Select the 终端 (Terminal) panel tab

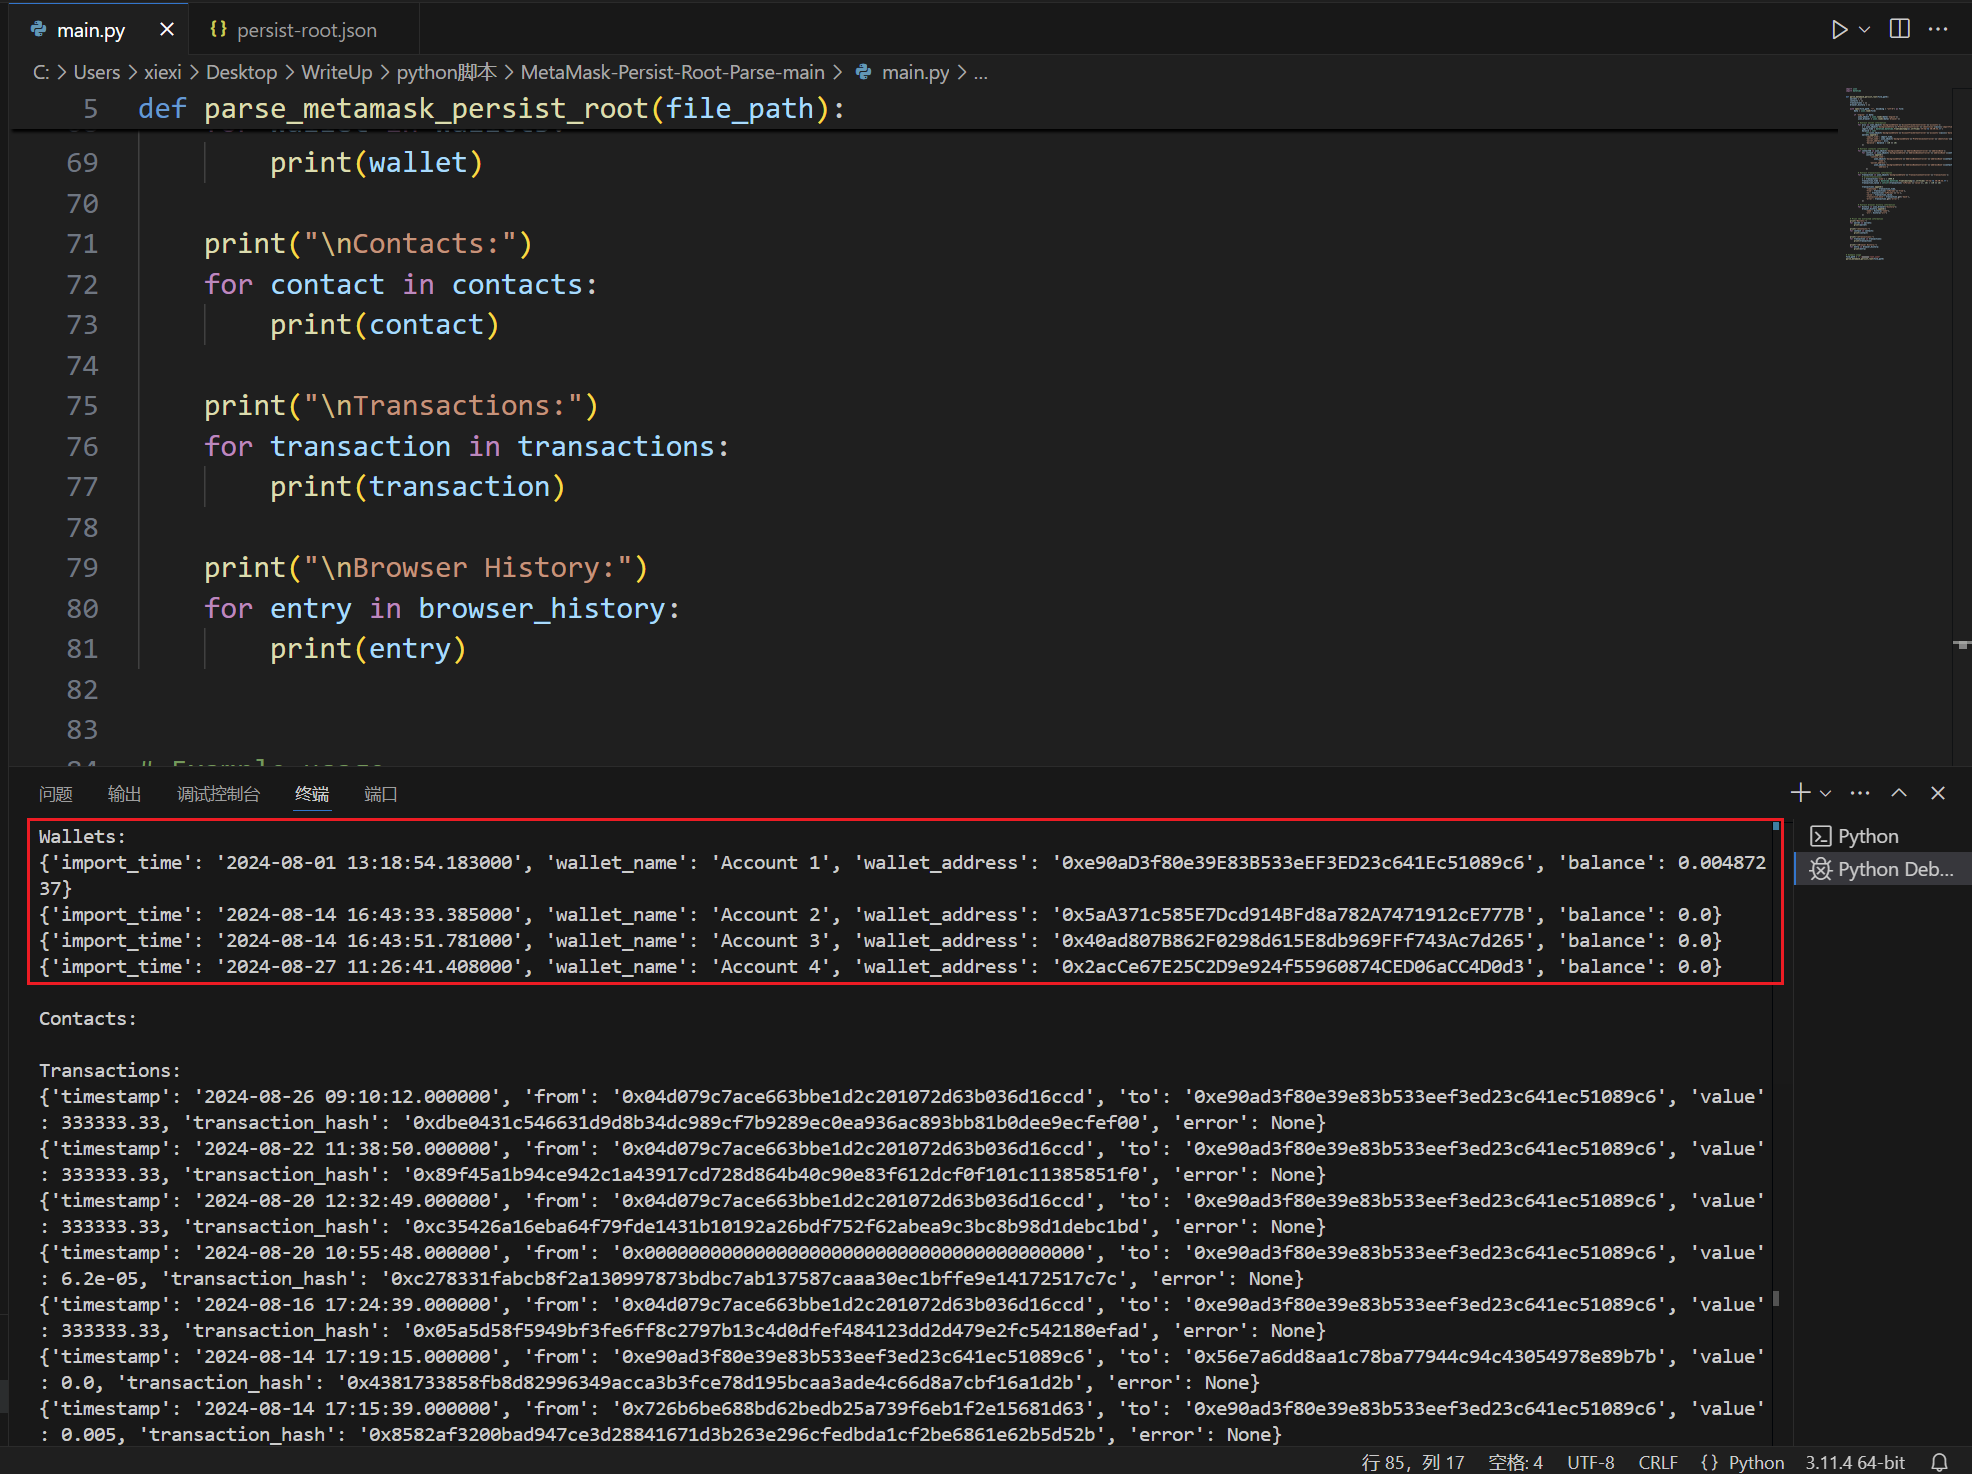pos(312,794)
